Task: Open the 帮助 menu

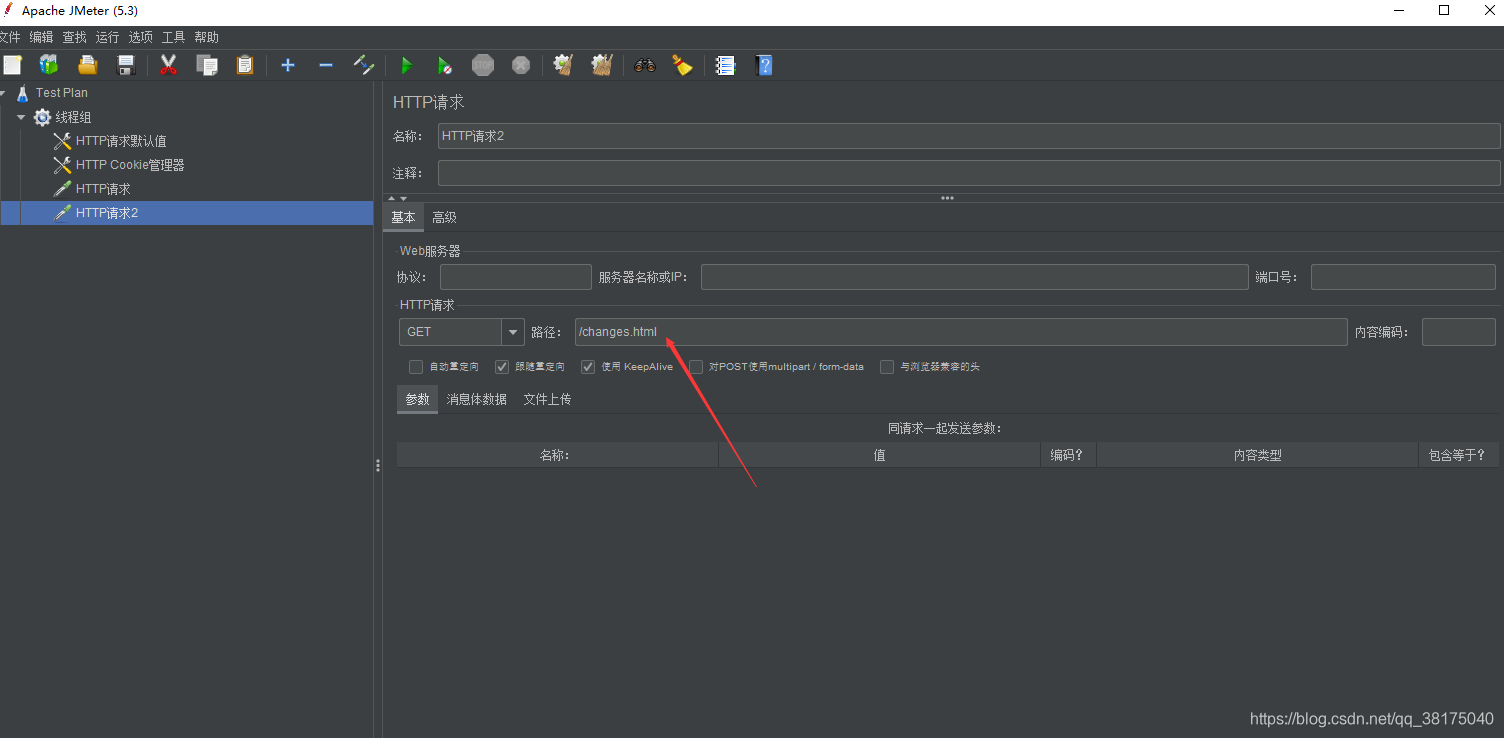Action: tap(206, 37)
